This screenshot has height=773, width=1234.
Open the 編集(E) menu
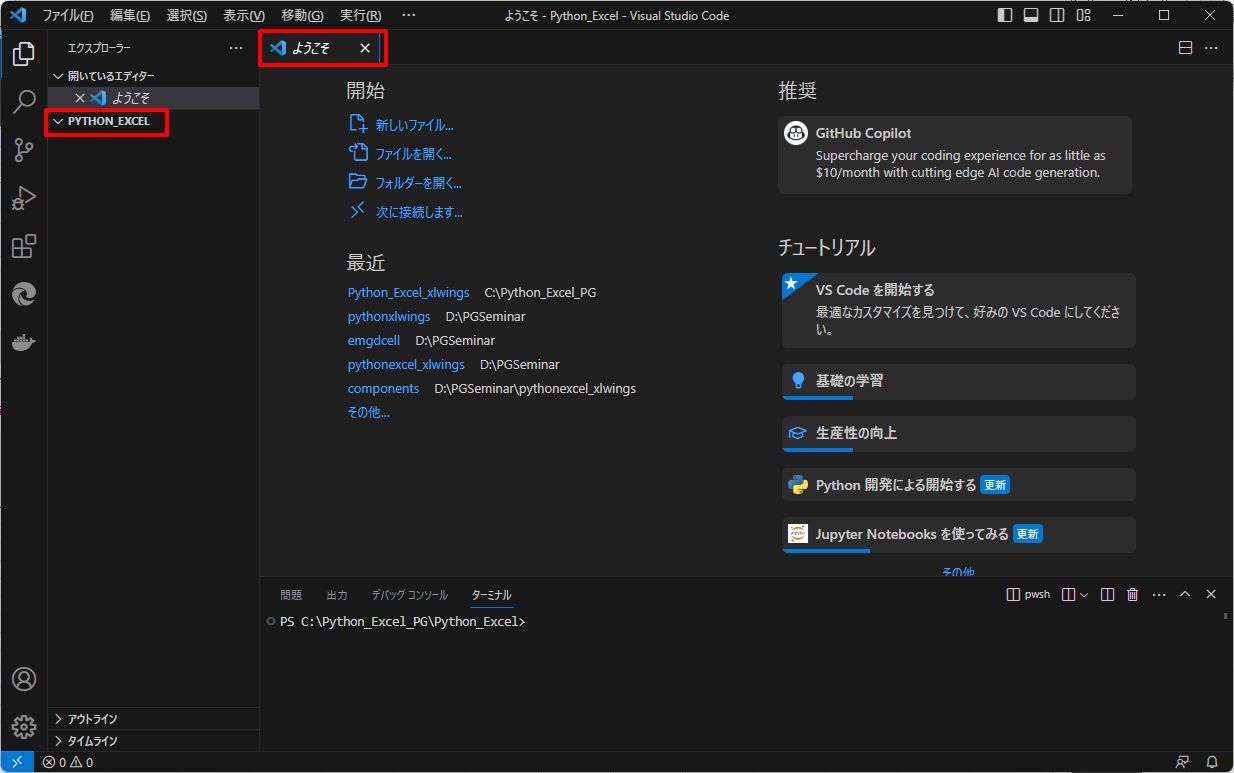point(130,16)
